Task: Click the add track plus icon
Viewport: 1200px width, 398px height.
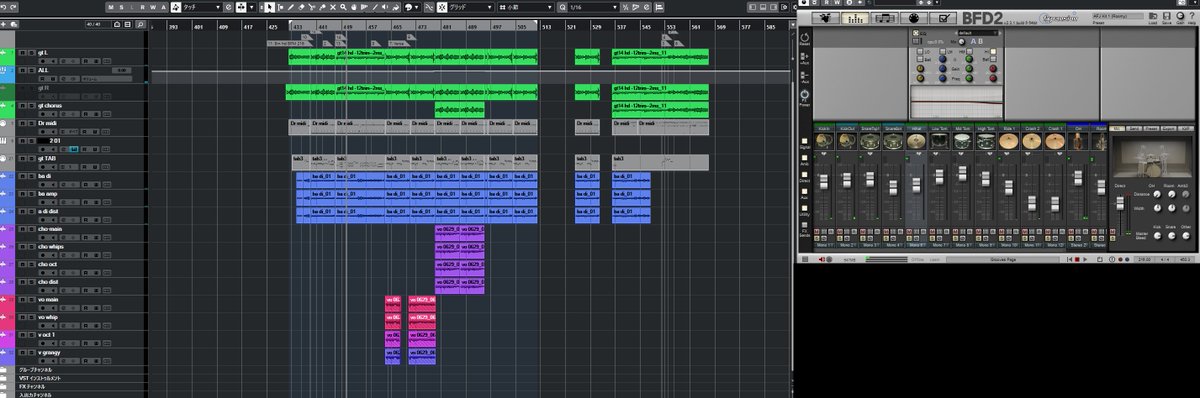Action: [4, 24]
